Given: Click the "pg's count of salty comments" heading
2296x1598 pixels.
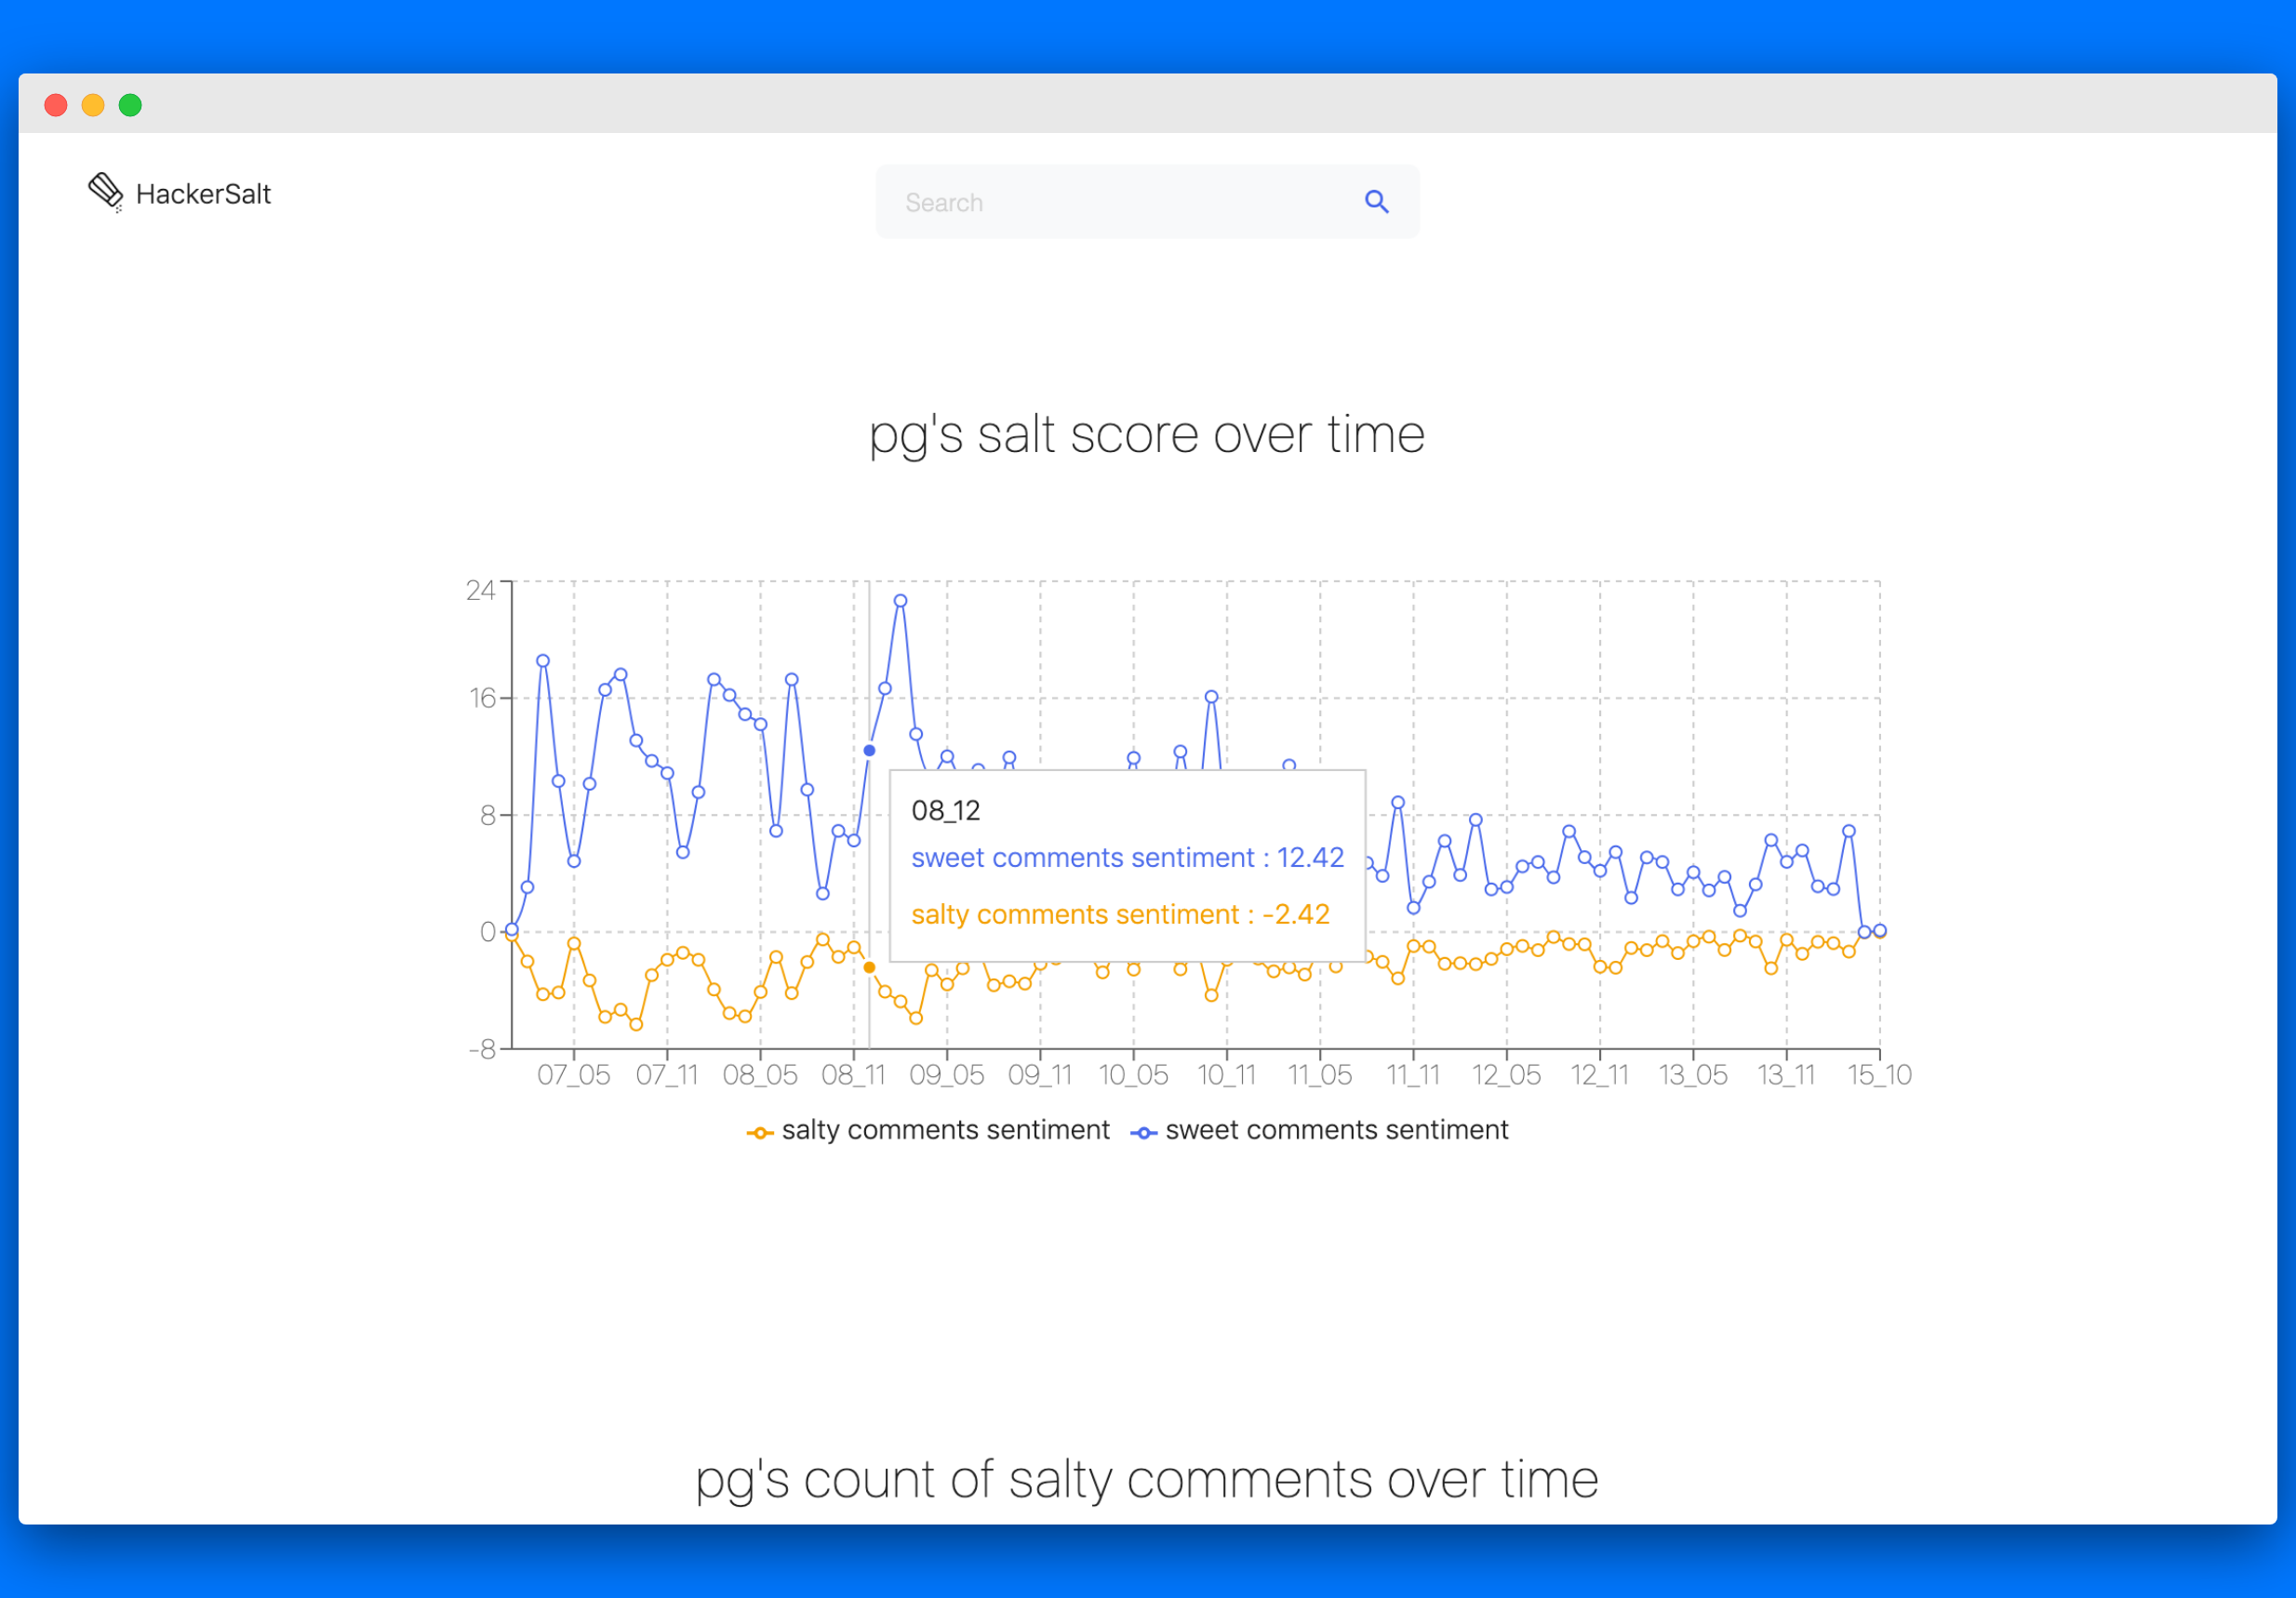Looking at the screenshot, I should (1146, 1479).
